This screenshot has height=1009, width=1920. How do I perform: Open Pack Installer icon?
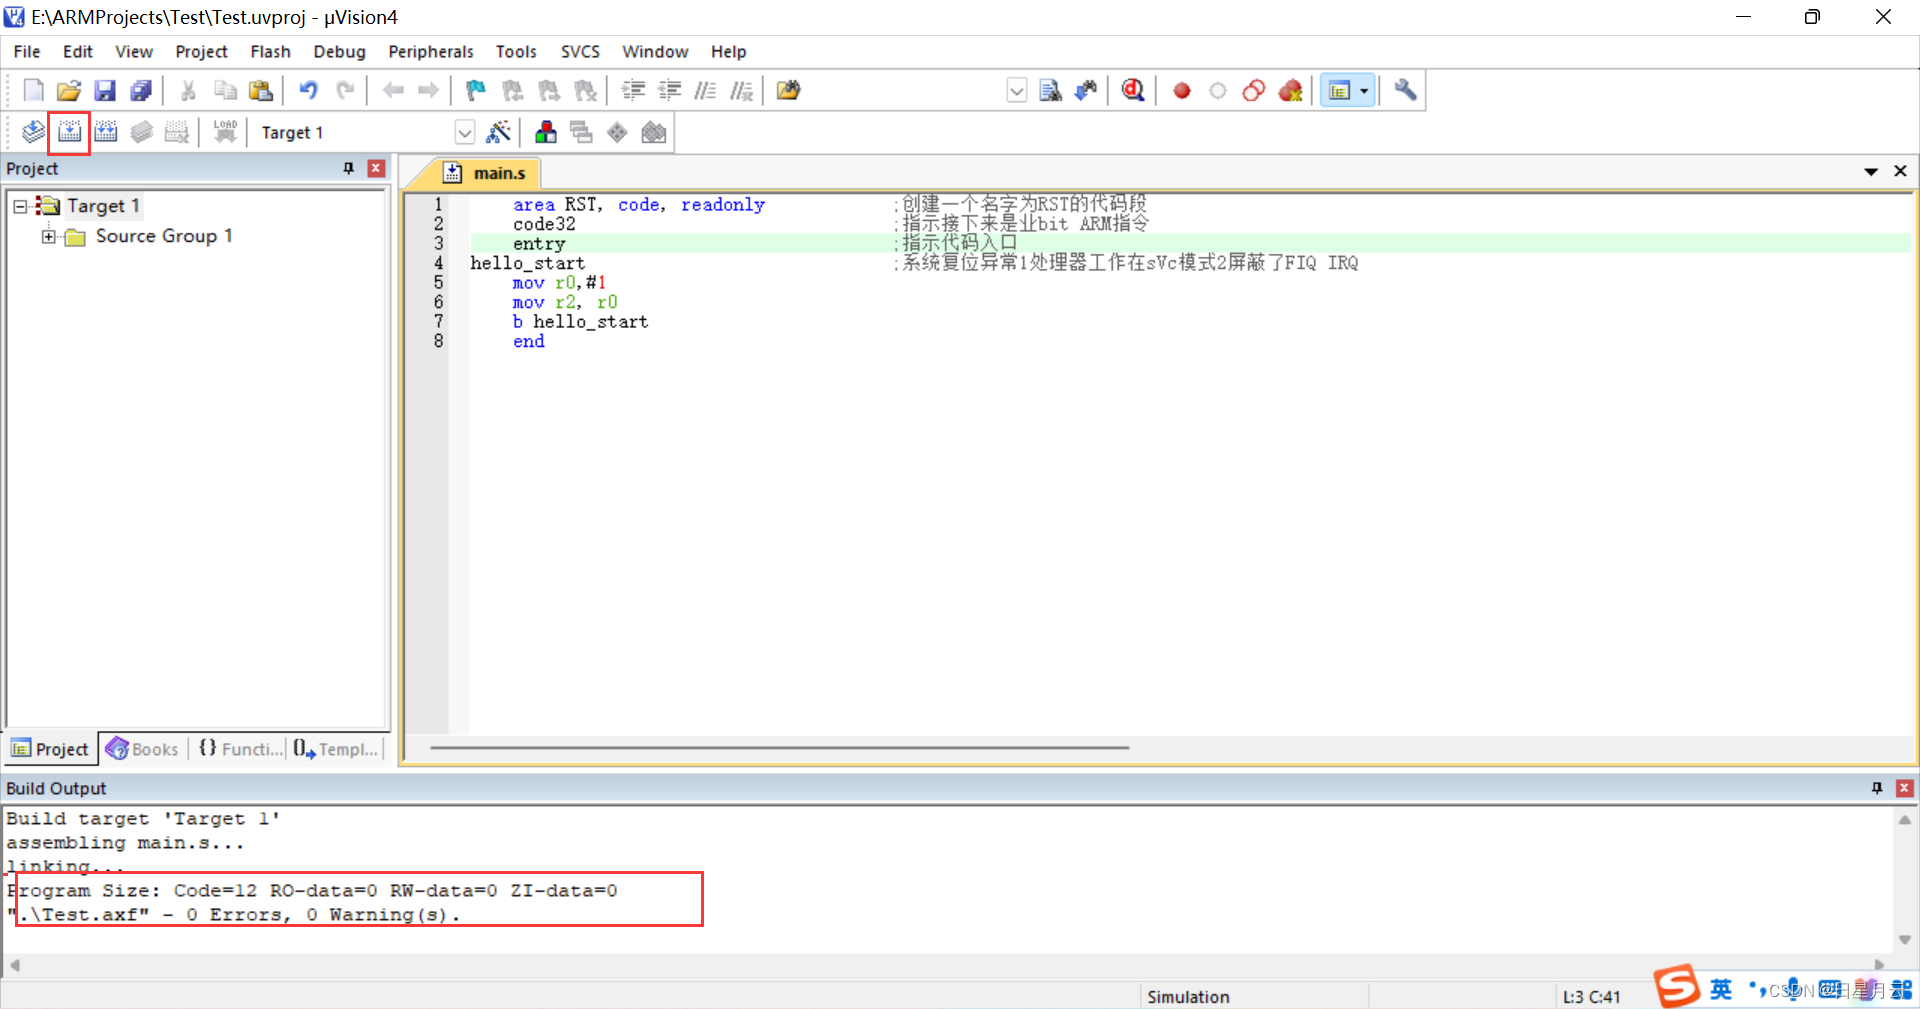pyautogui.click(x=654, y=132)
